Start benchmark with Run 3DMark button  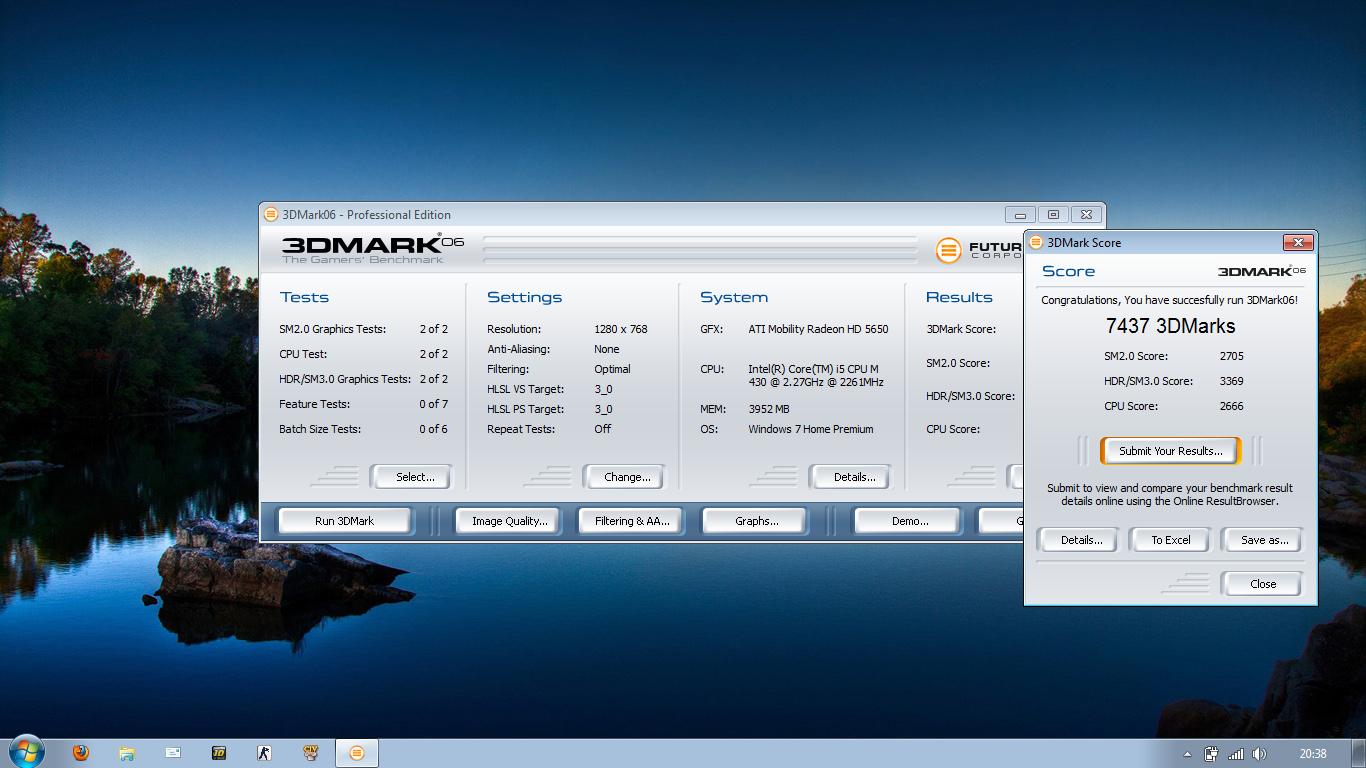pyautogui.click(x=344, y=521)
